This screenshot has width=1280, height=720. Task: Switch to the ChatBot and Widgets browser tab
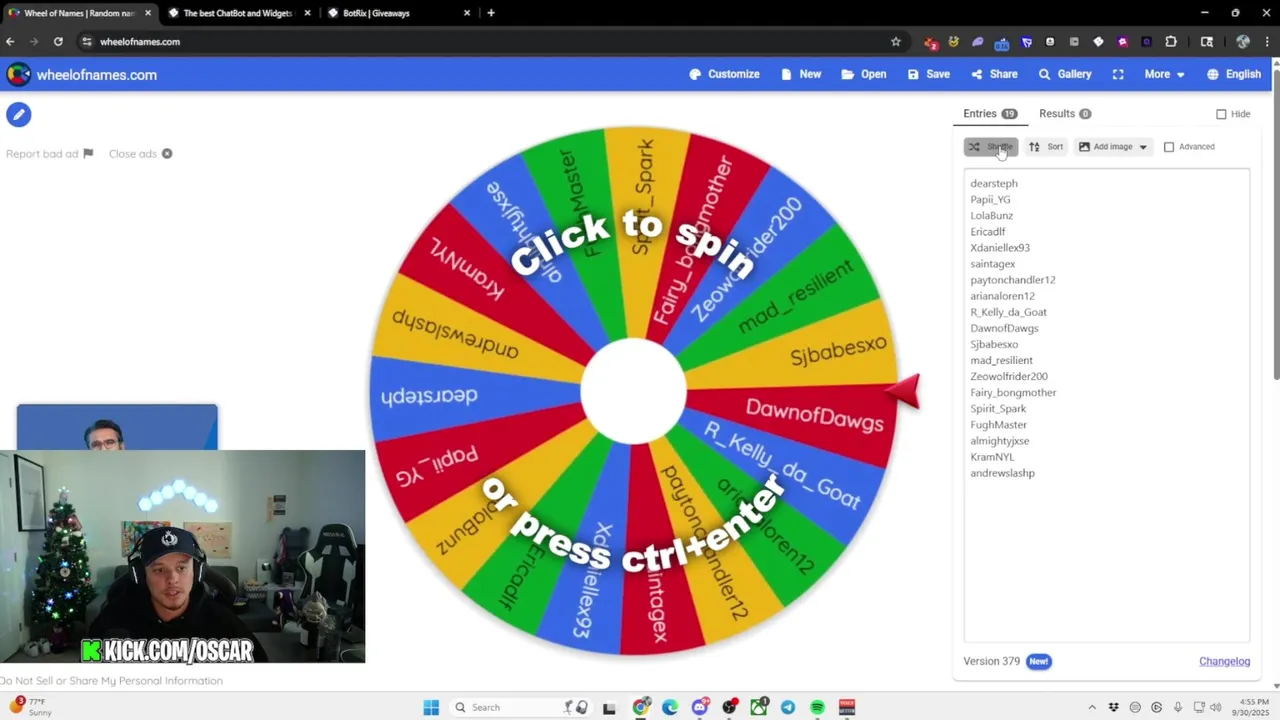(238, 13)
